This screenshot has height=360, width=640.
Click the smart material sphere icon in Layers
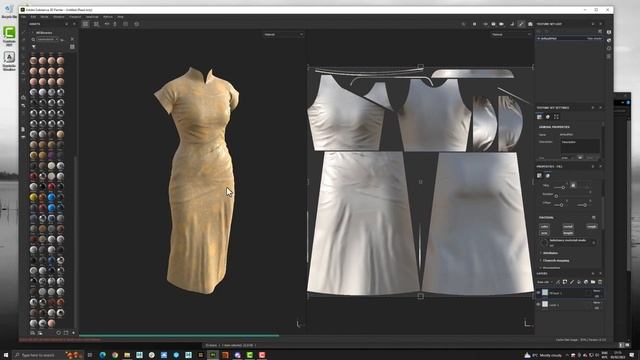(586, 282)
